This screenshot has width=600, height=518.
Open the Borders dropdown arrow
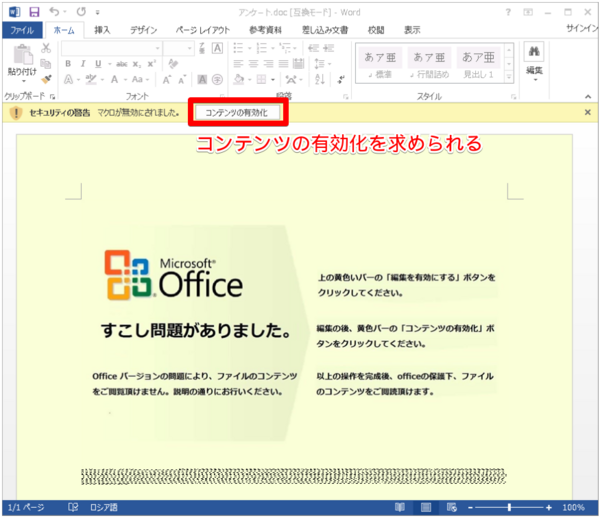tap(272, 80)
